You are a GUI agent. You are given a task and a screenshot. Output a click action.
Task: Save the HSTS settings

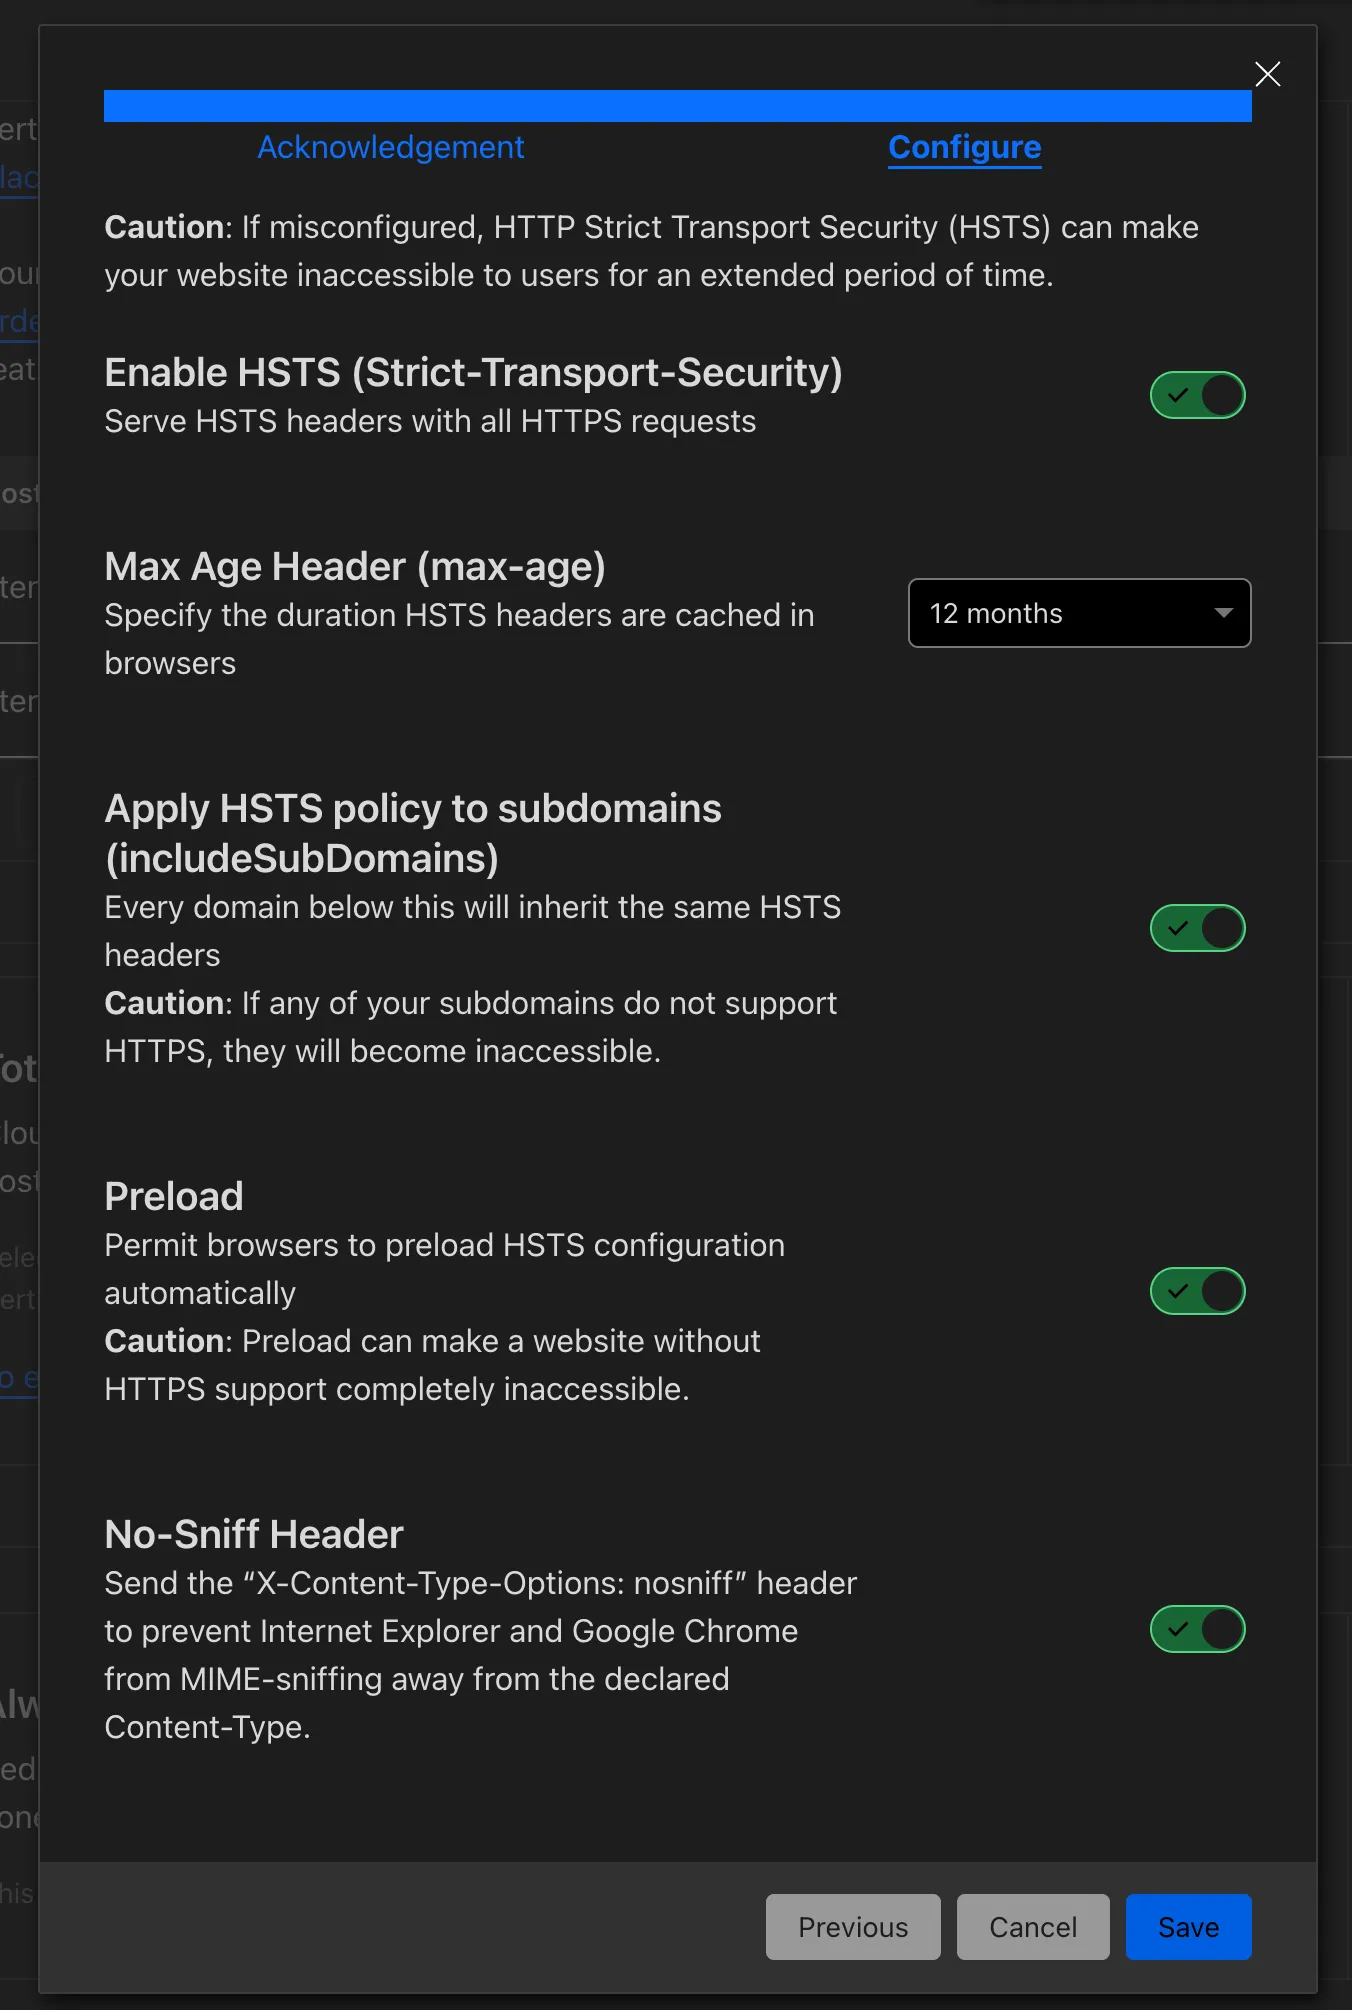(1189, 1927)
